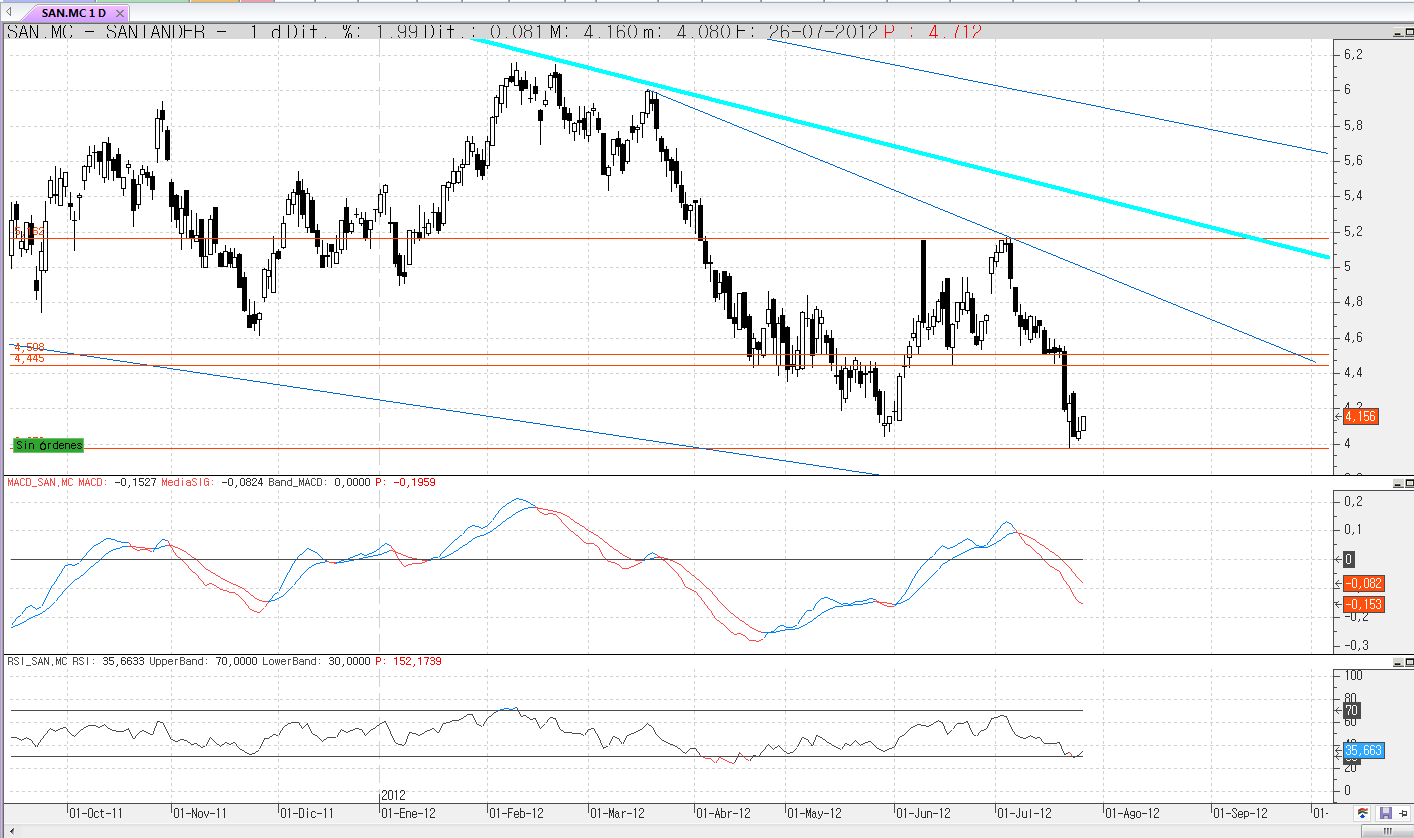Screen dimensions: 1414x838
Task: Minimize the MACD indicator pane
Action: coord(1396,483)
